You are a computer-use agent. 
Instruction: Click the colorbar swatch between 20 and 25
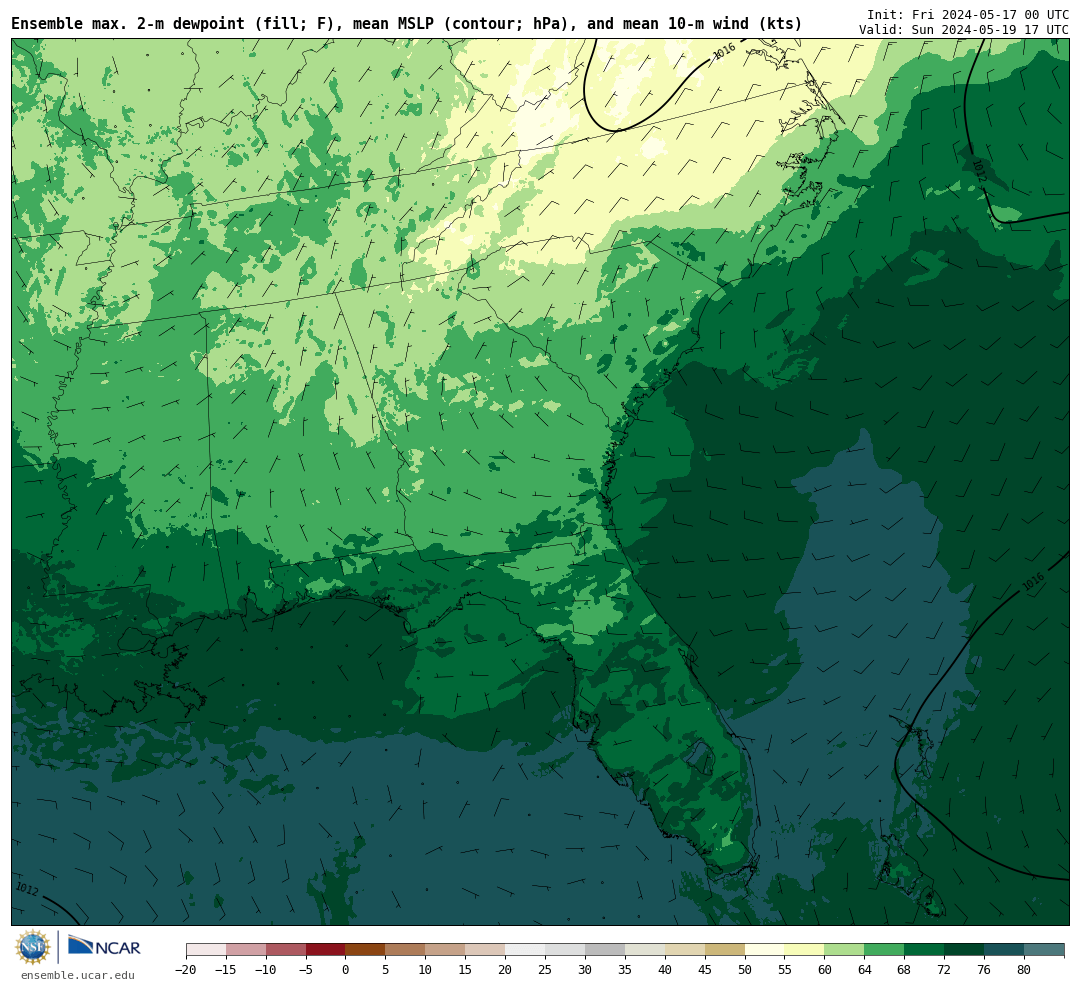[526, 950]
